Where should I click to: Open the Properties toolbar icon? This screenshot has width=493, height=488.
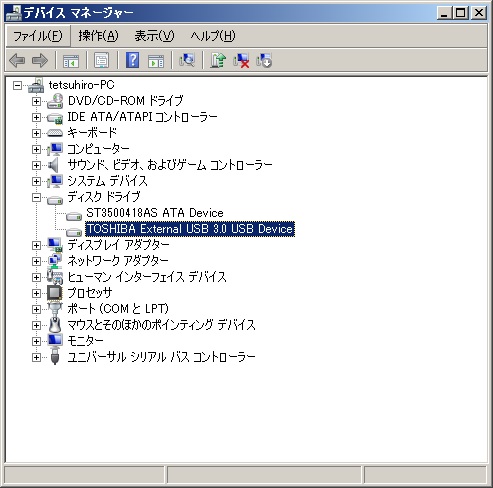point(102,61)
